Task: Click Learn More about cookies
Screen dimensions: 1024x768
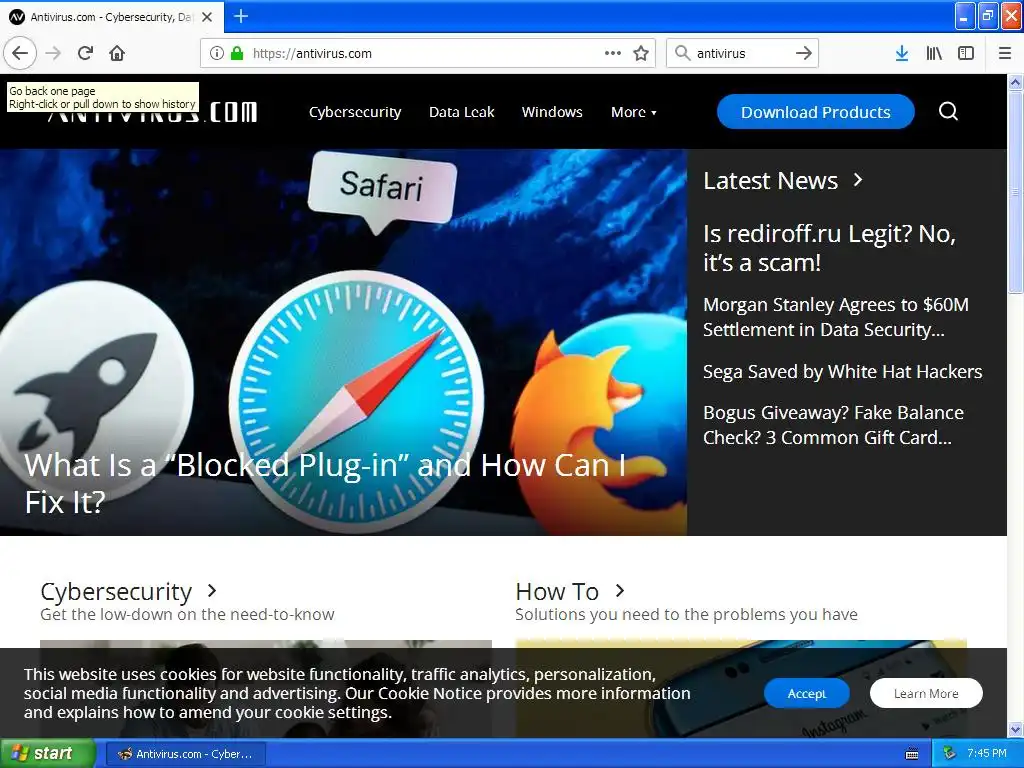Action: coord(926,693)
